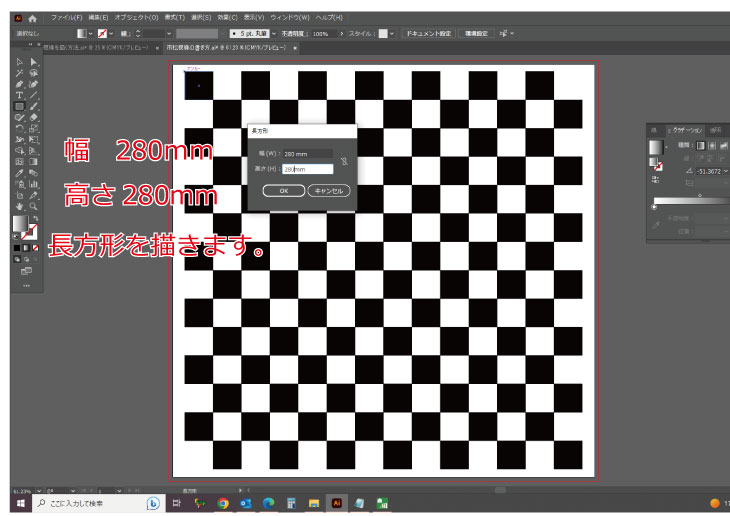Select the Eyedropper tool

pos(19,172)
